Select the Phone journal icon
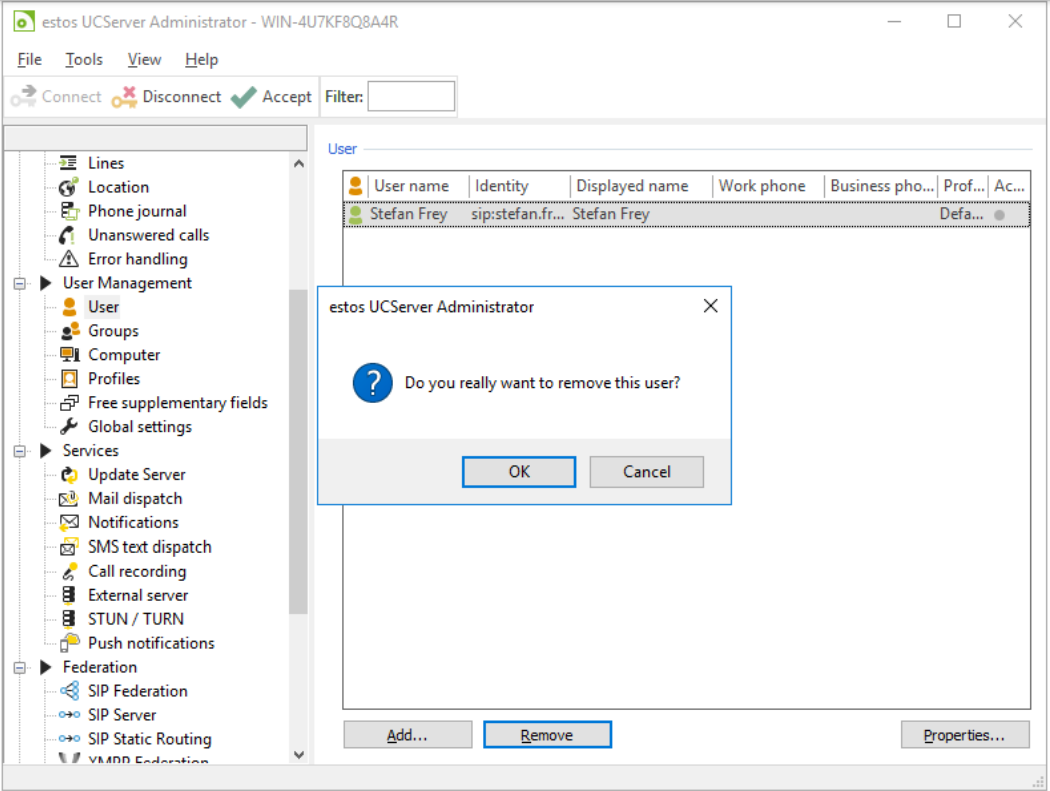The image size is (1050, 791). click(x=69, y=211)
